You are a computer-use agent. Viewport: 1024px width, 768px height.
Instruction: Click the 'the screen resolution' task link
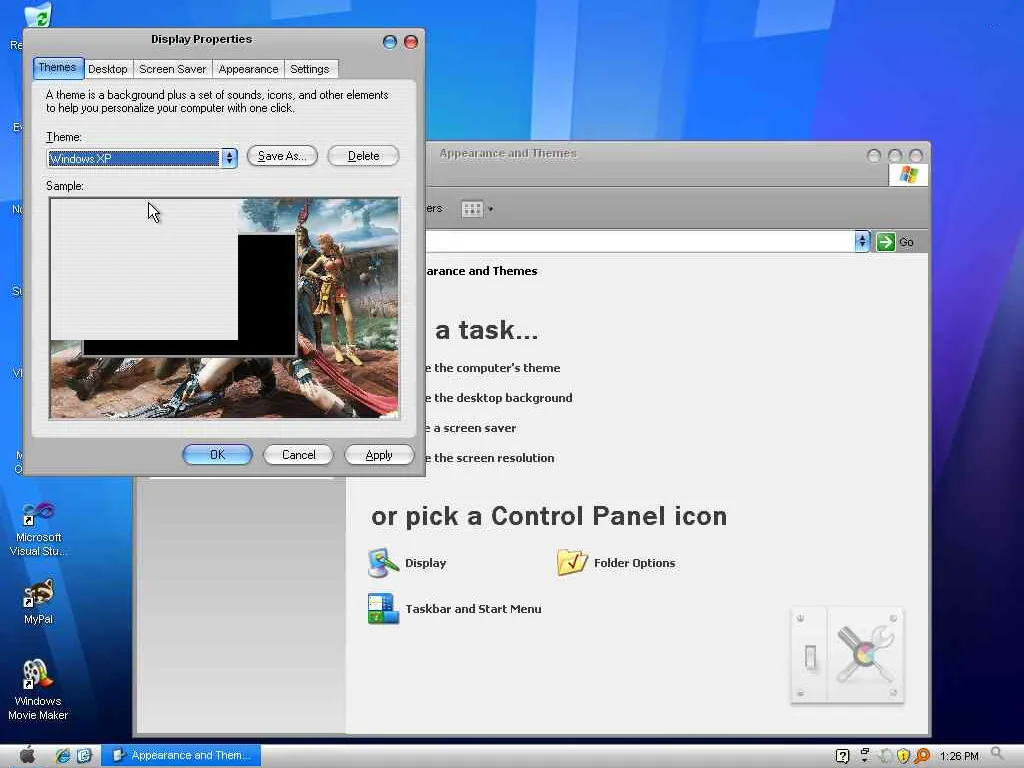pyautogui.click(x=490, y=458)
